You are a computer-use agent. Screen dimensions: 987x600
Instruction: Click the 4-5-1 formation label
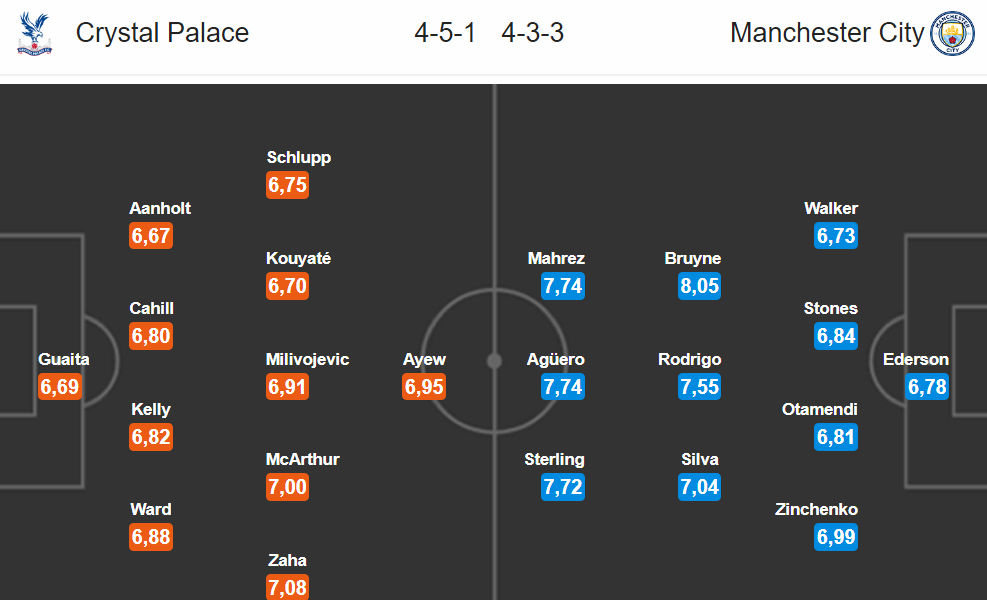click(x=445, y=33)
